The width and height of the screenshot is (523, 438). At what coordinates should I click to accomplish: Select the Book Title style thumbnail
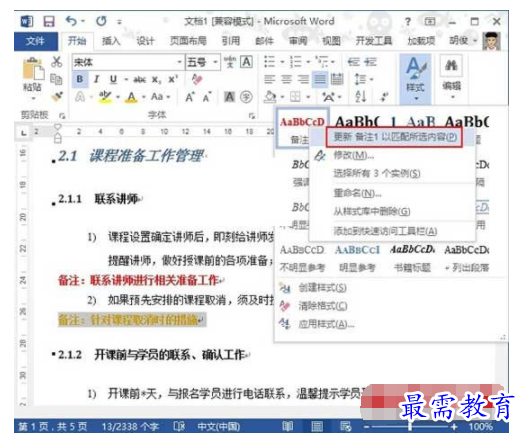pyautogui.click(x=413, y=258)
